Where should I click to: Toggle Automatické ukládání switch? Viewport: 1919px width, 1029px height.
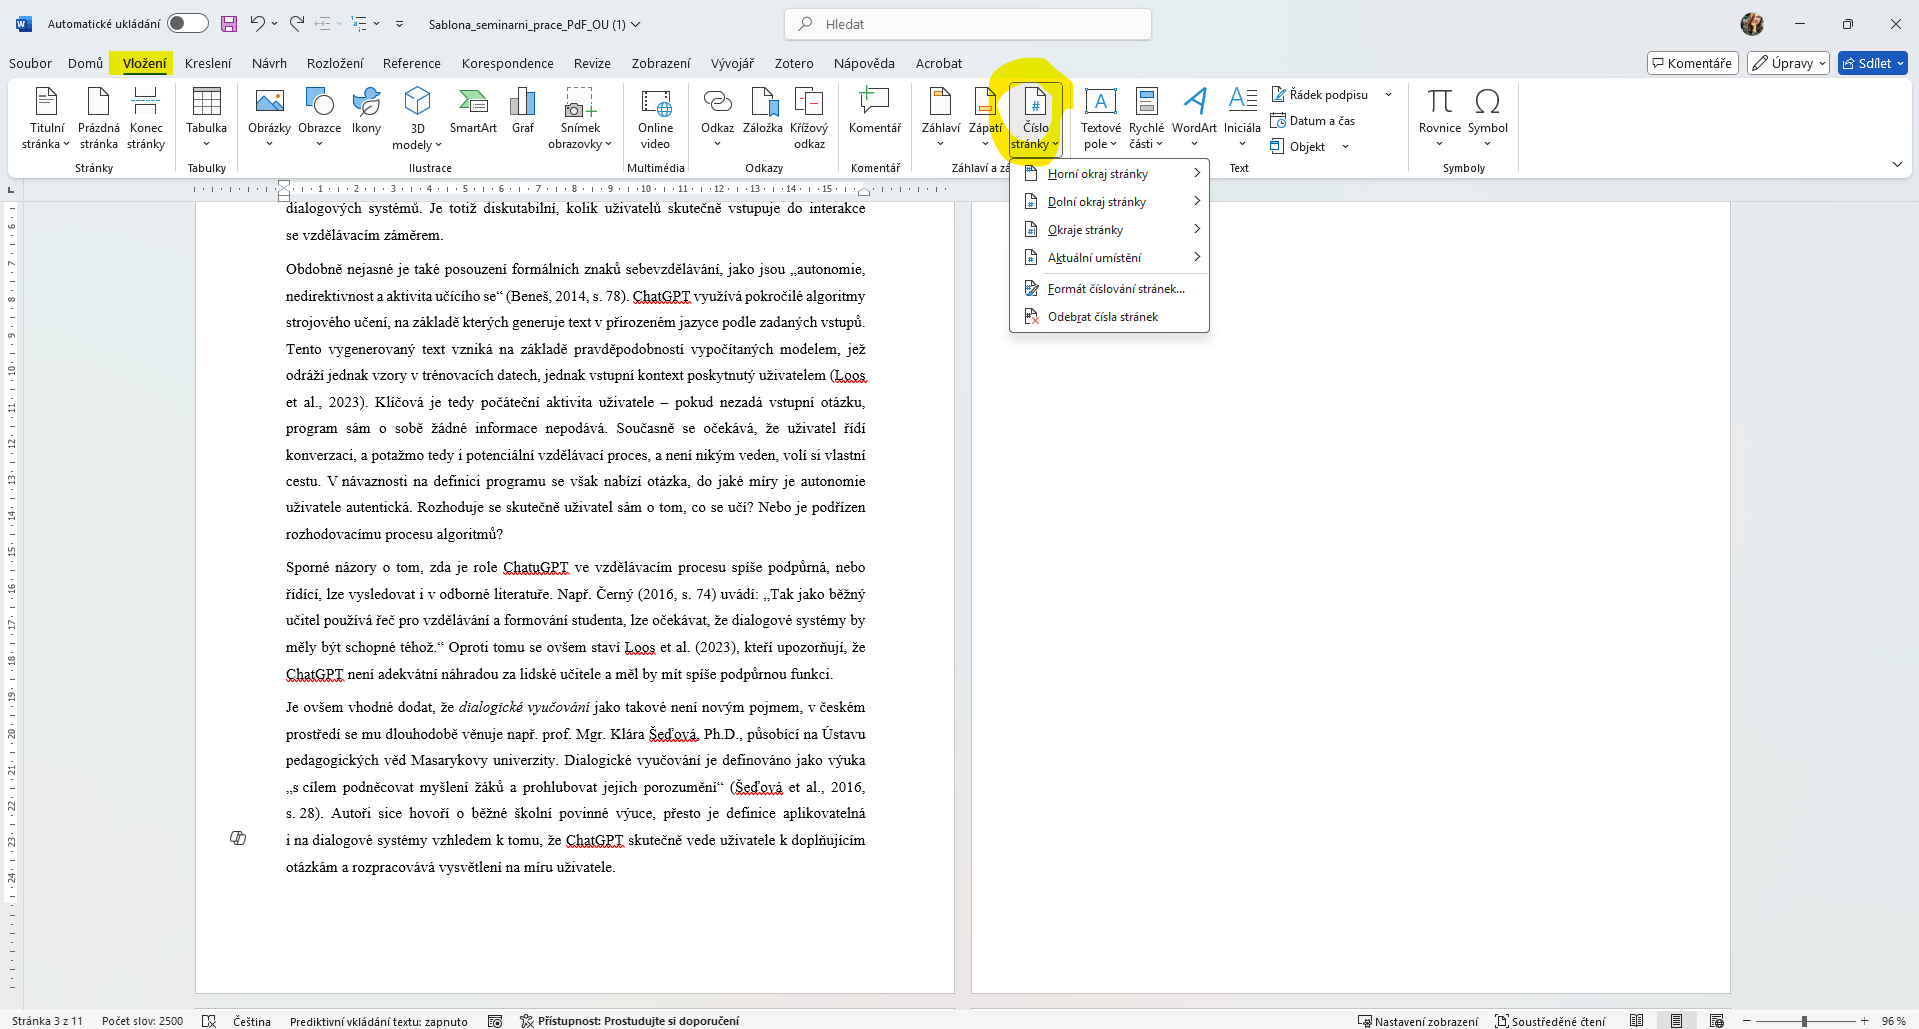point(187,24)
